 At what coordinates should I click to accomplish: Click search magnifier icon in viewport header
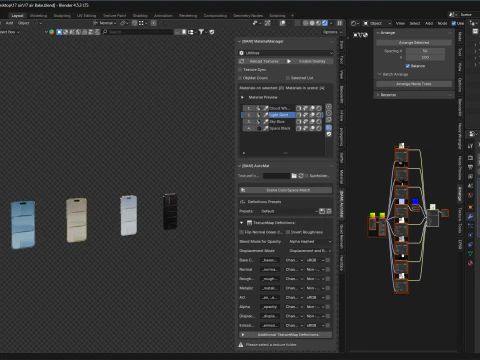tap(105, 32)
